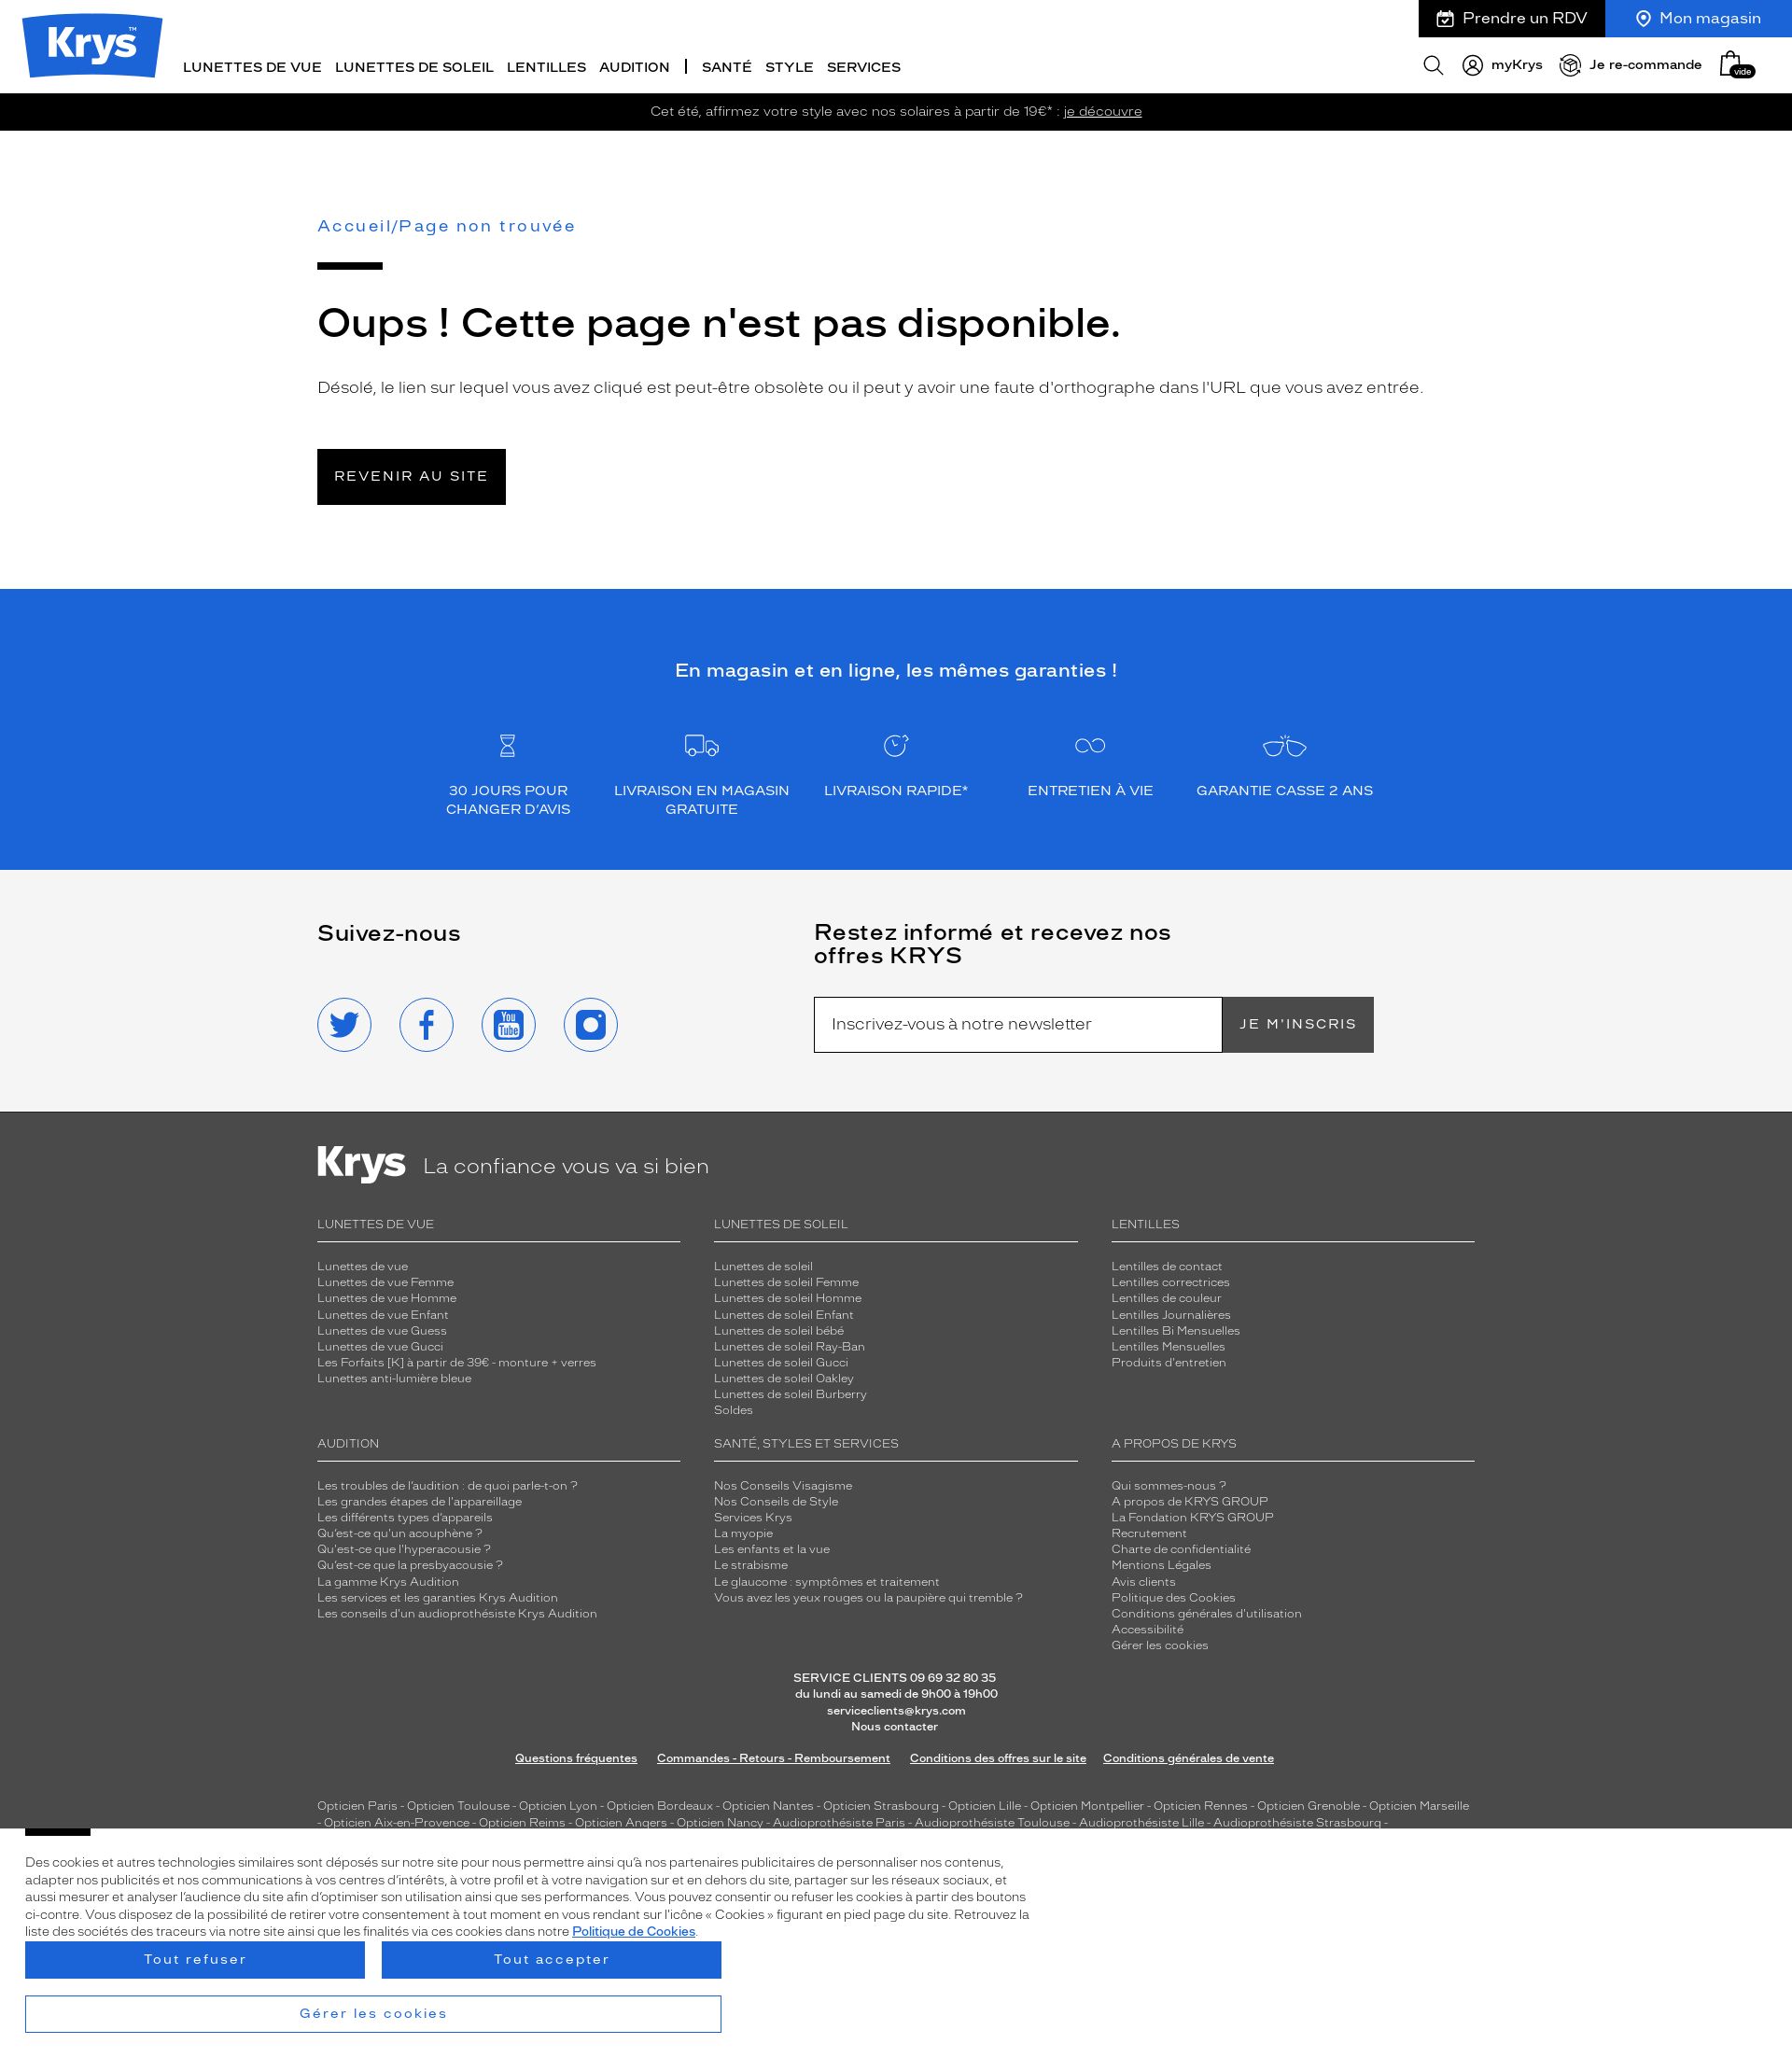The image size is (1792, 2058).
Task: Open Commandes - Retours - Remboursement link
Action: point(773,1758)
